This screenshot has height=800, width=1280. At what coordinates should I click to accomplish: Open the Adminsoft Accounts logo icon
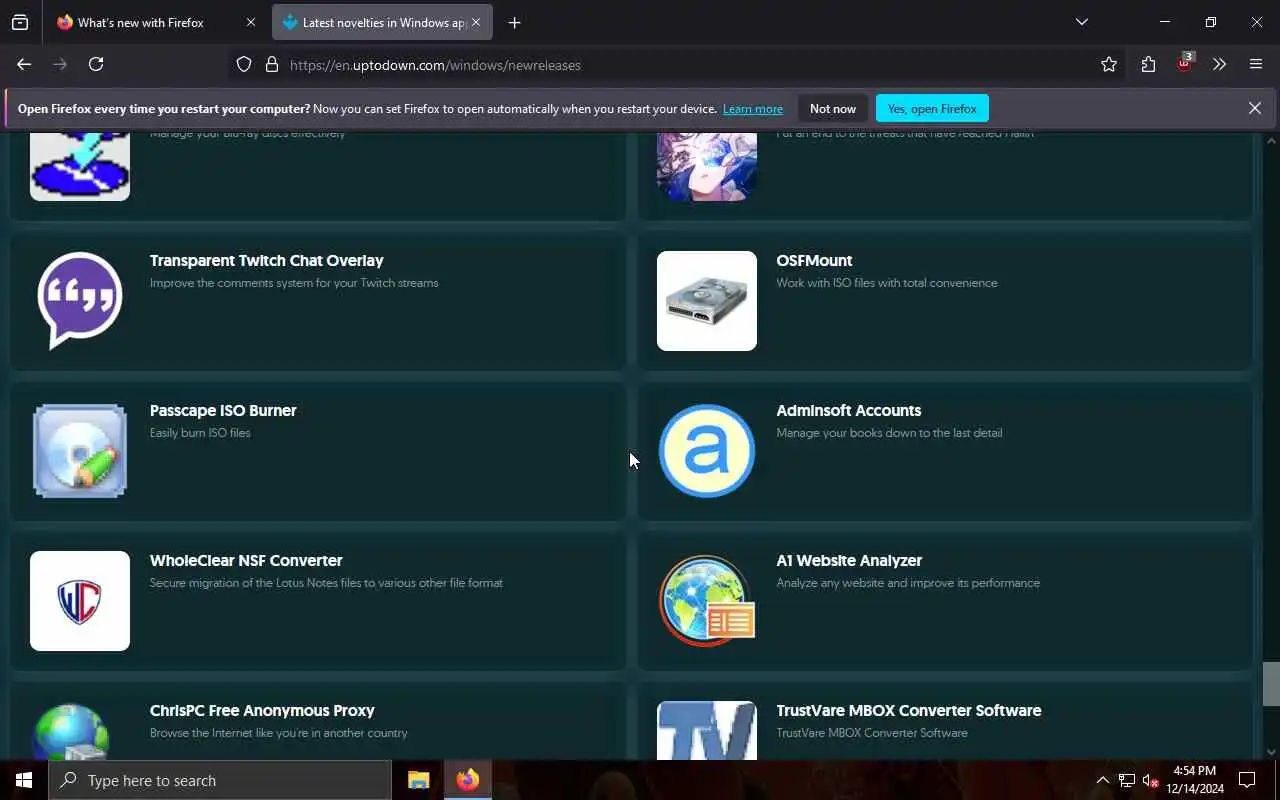(707, 451)
